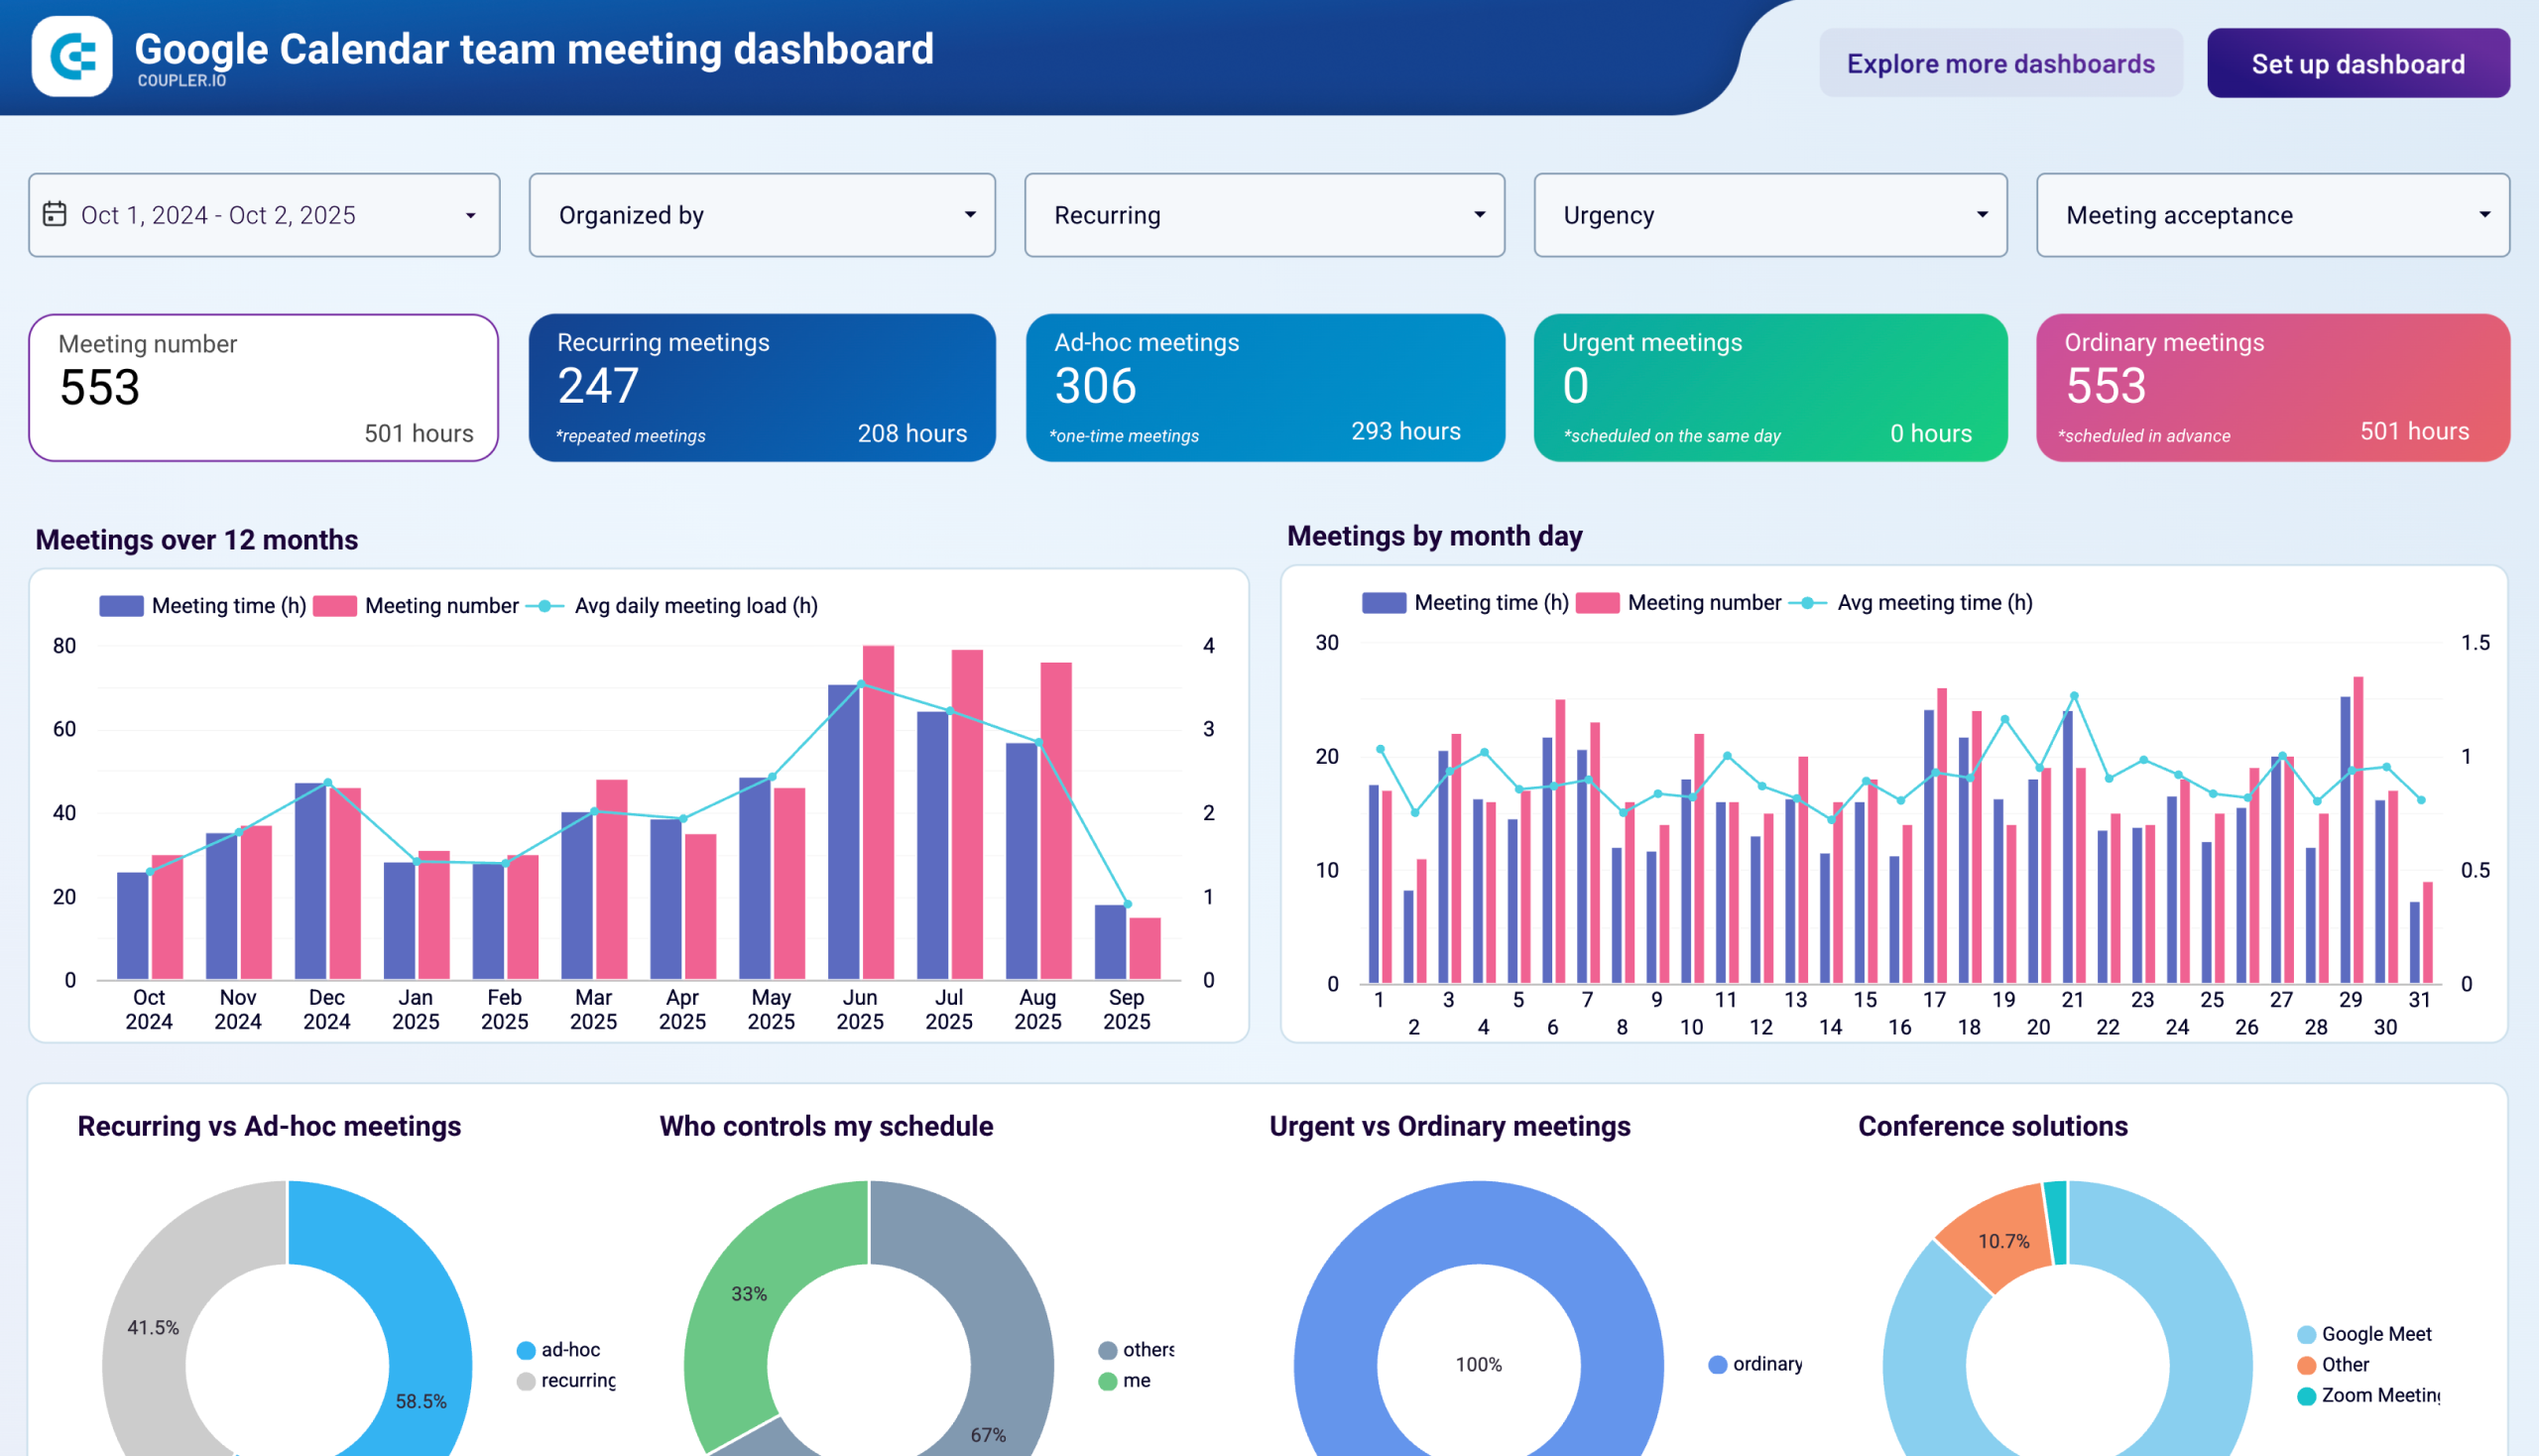Click "Explore more dashboards"
Viewport: 2539px width, 1456px height.
click(x=2001, y=63)
